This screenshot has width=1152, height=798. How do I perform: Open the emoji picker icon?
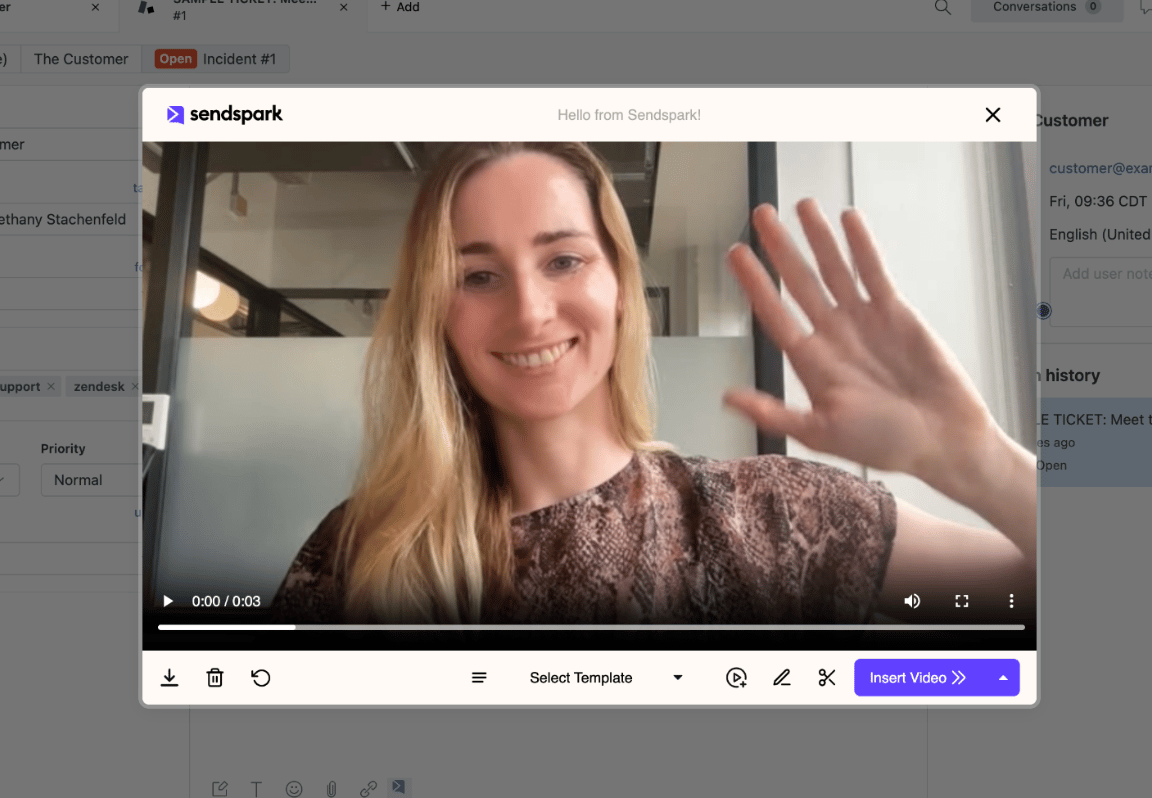[294, 788]
